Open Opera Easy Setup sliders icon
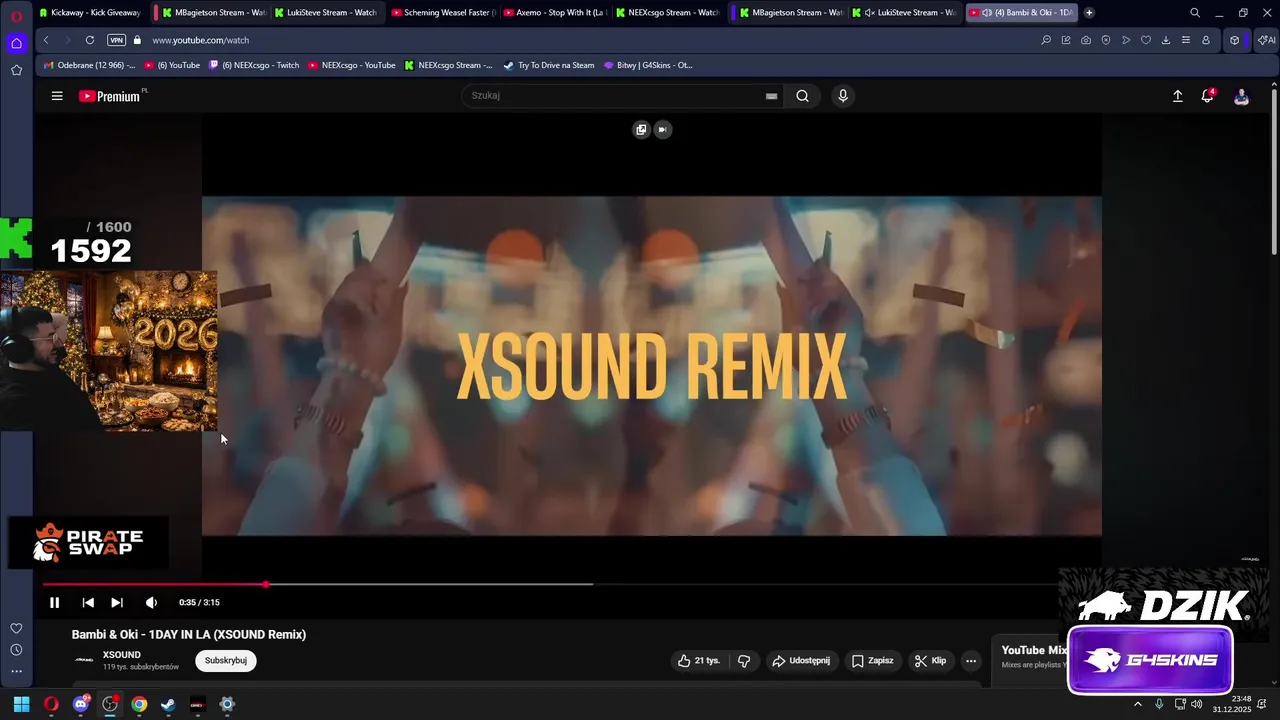 coord(1186,40)
